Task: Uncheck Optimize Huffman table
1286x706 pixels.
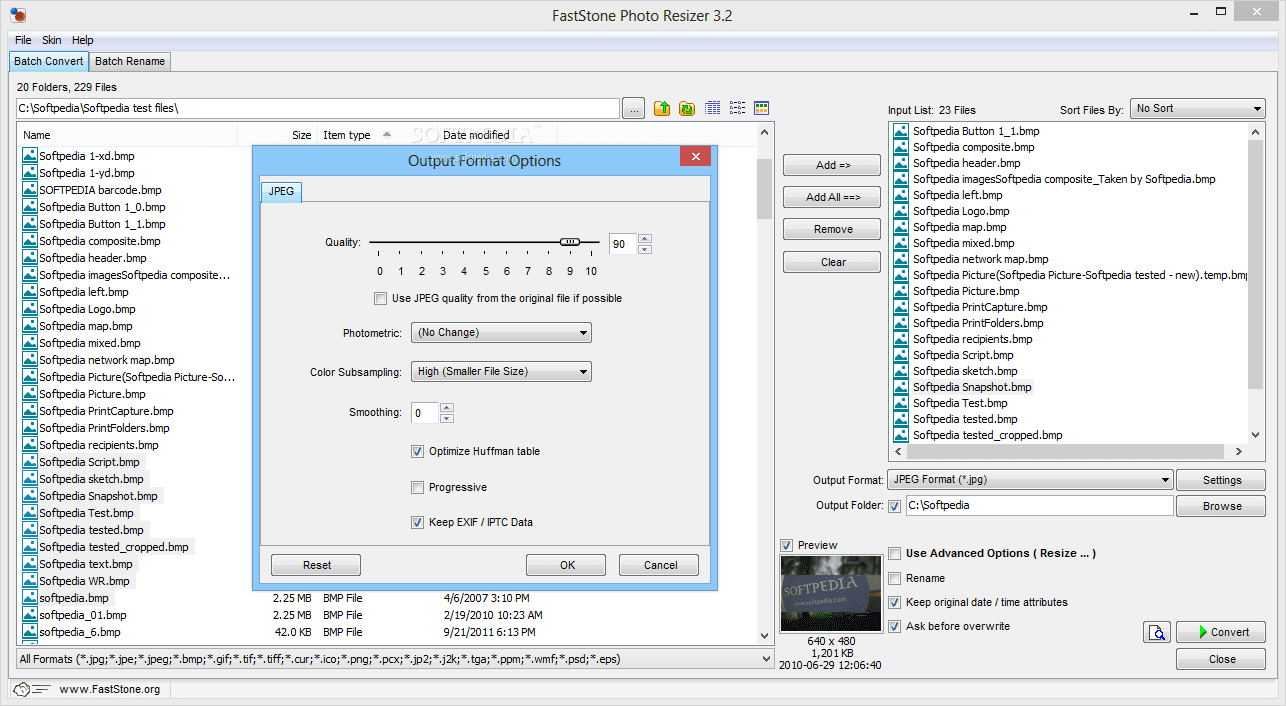Action: [x=418, y=451]
